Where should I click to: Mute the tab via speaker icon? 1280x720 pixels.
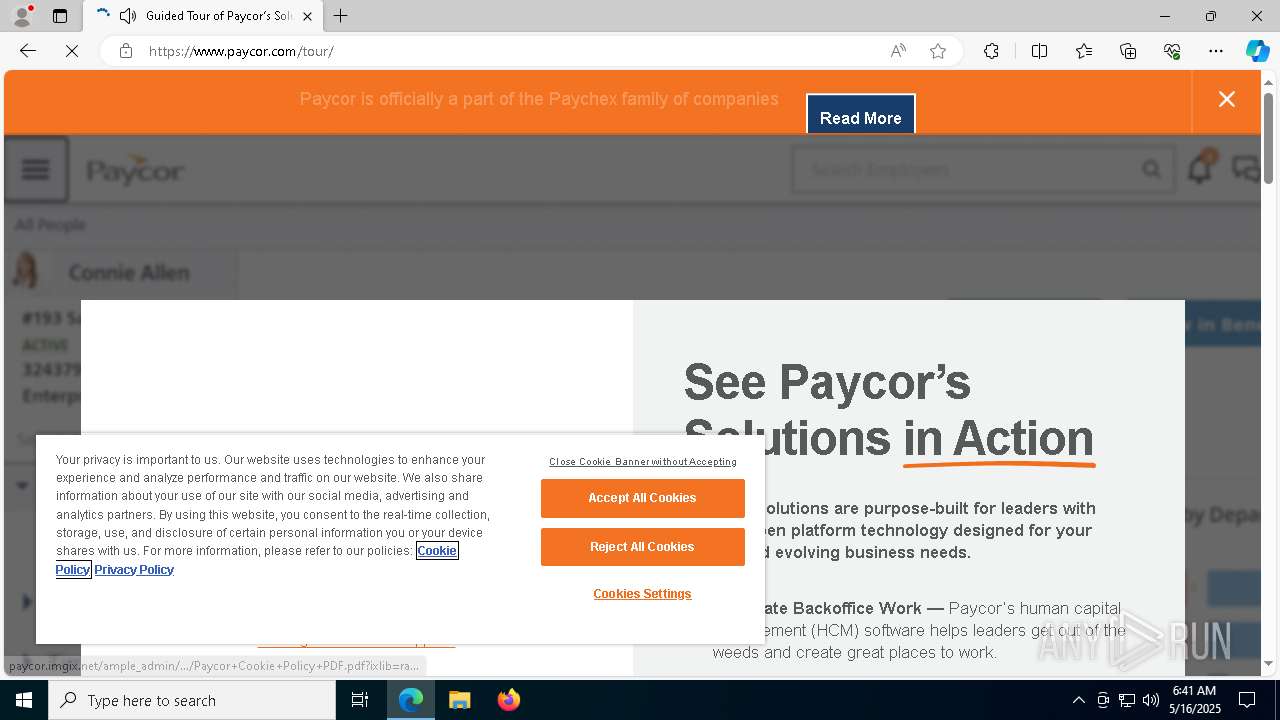(x=128, y=16)
